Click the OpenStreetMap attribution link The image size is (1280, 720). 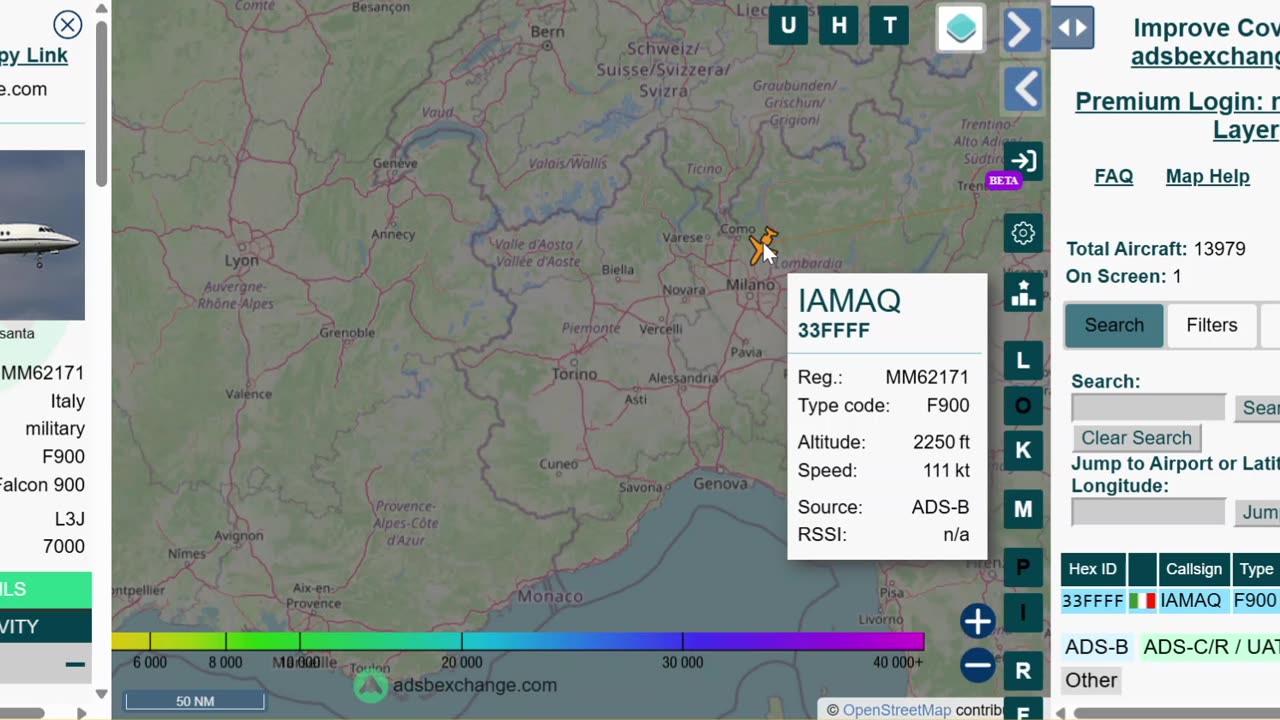[896, 710]
